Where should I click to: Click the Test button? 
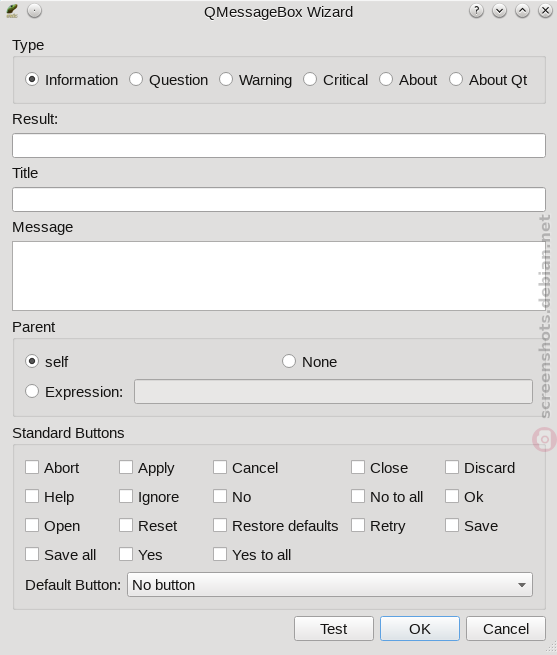click(x=333, y=628)
